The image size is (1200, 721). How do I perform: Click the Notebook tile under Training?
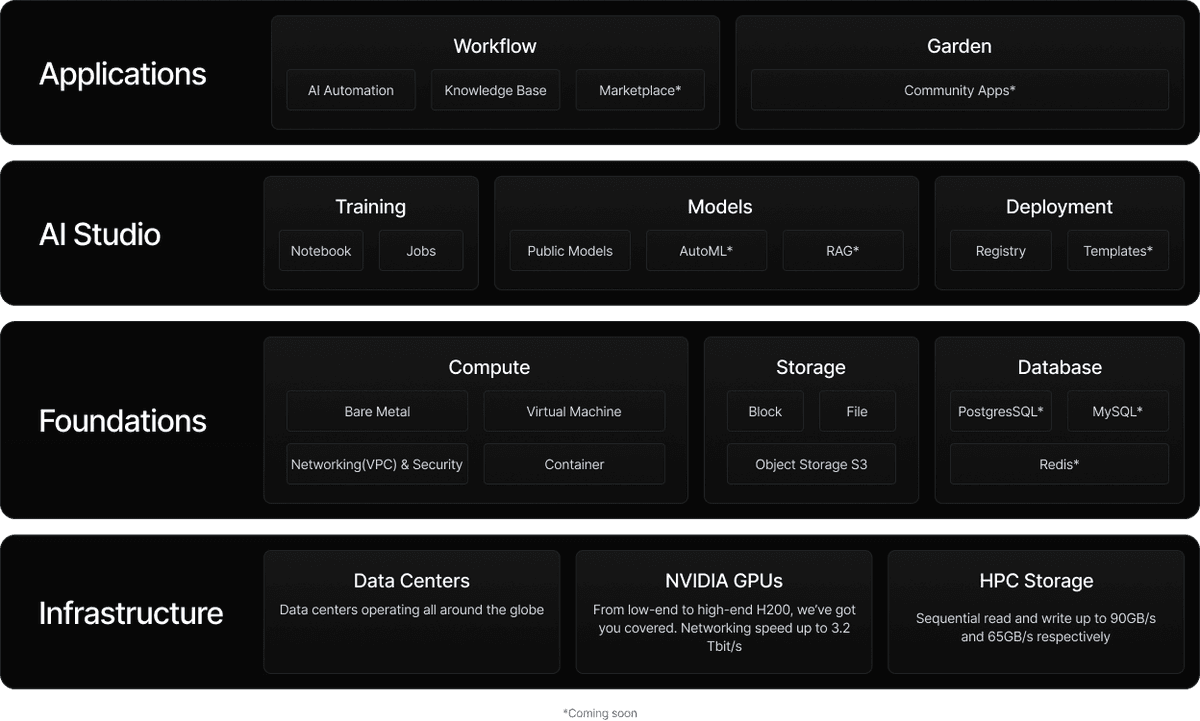click(321, 251)
